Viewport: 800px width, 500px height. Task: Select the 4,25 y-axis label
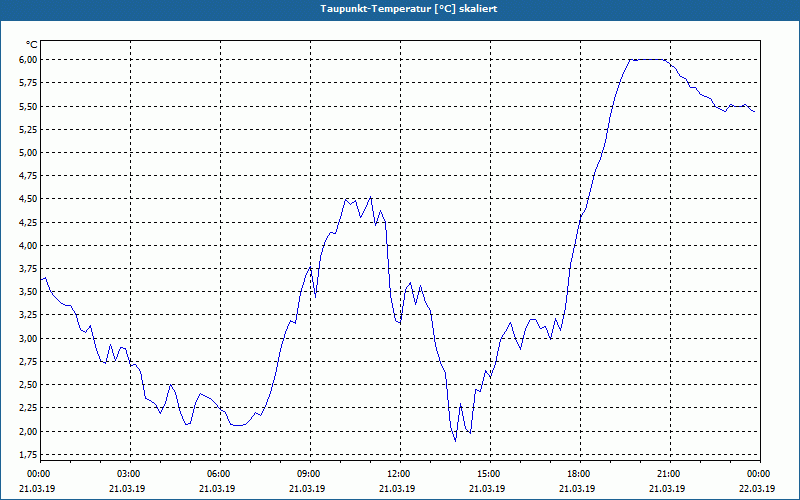coord(28,222)
